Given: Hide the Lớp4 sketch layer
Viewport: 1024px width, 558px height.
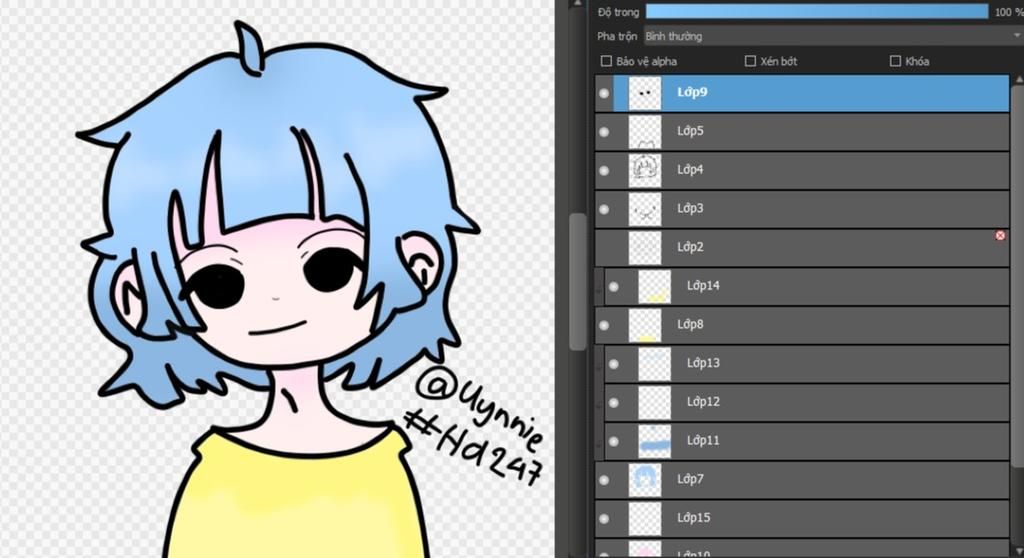Looking at the screenshot, I should point(604,170).
